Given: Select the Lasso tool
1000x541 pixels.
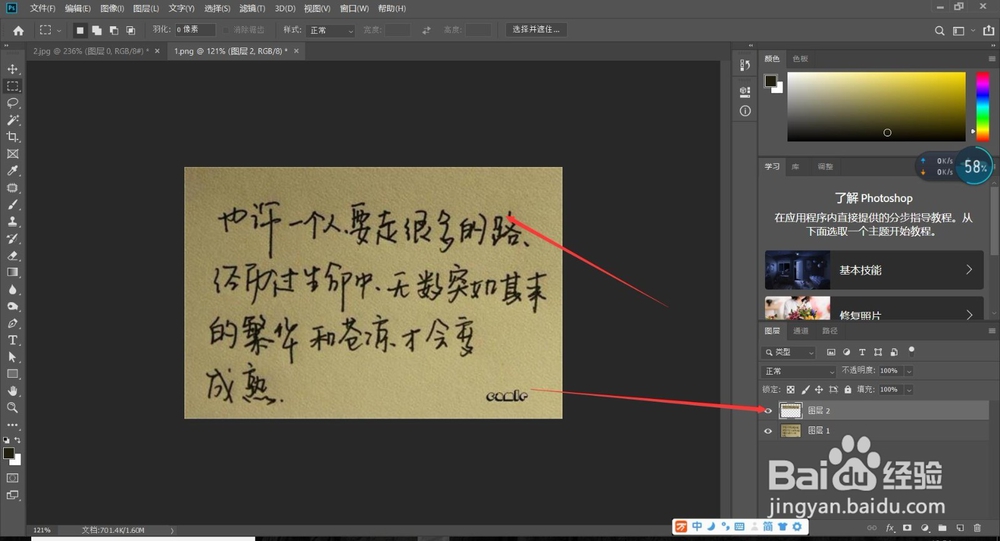Looking at the screenshot, I should 13,103.
